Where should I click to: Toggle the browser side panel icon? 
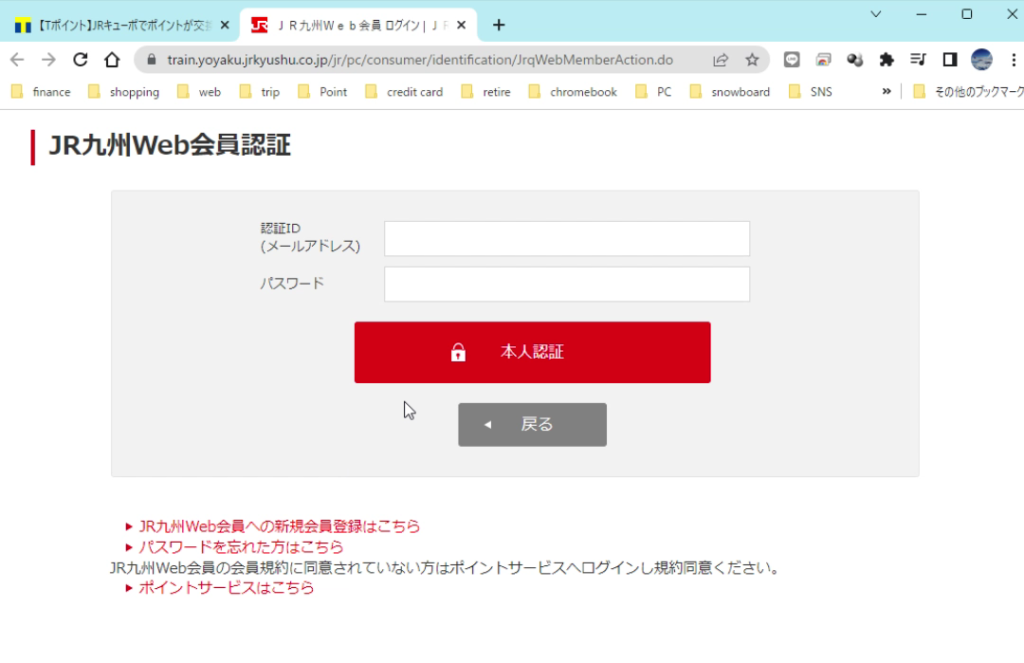coord(950,60)
